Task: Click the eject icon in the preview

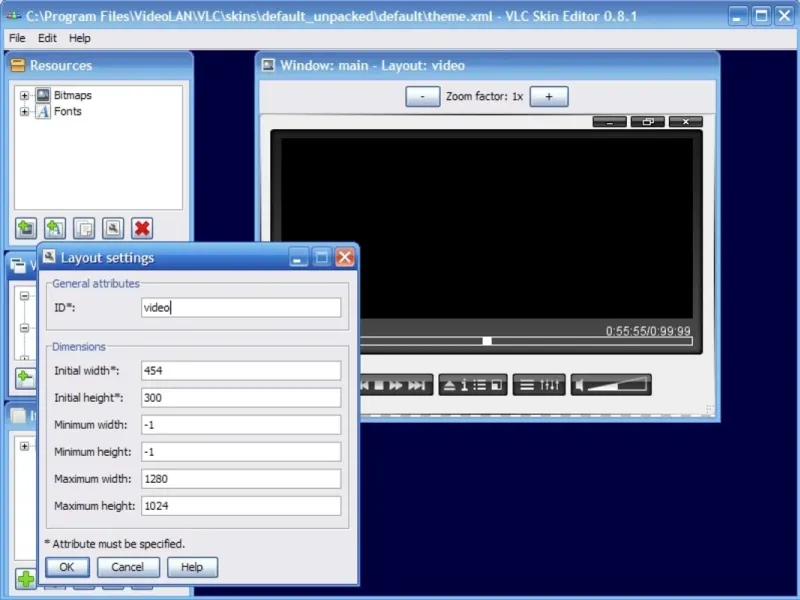Action: pyautogui.click(x=449, y=385)
